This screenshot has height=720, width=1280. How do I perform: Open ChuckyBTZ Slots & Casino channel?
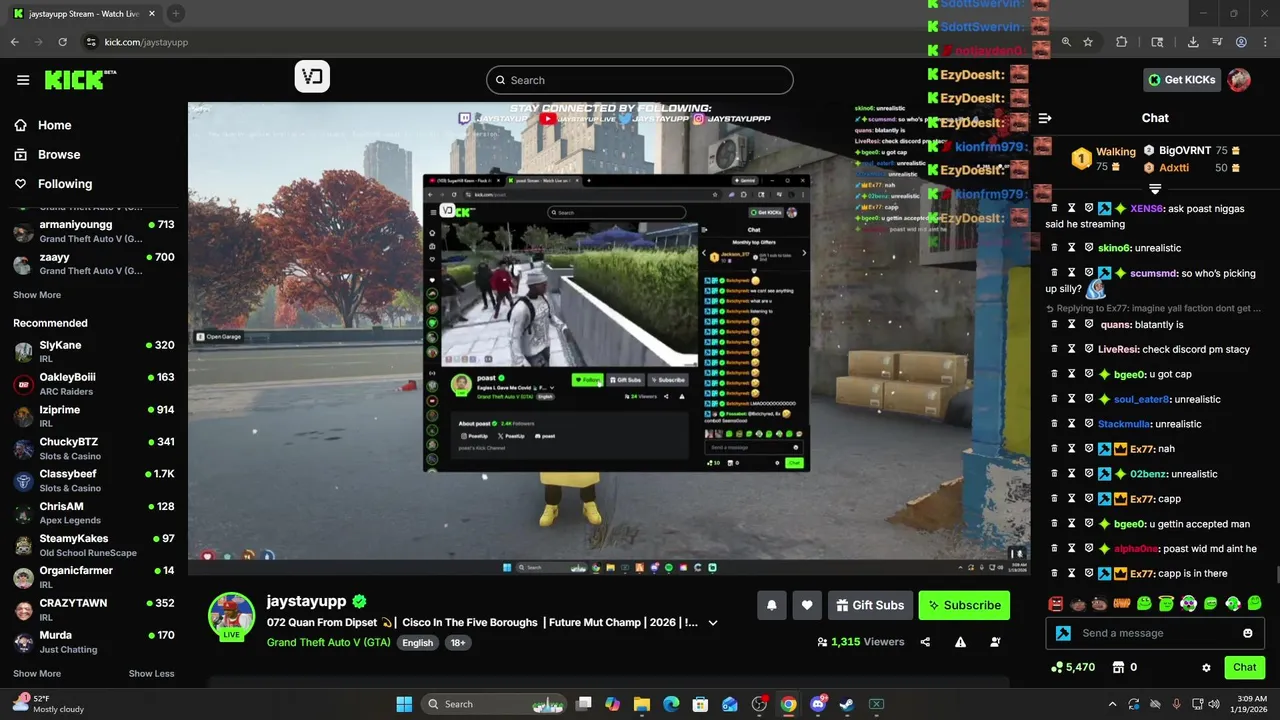click(x=94, y=448)
